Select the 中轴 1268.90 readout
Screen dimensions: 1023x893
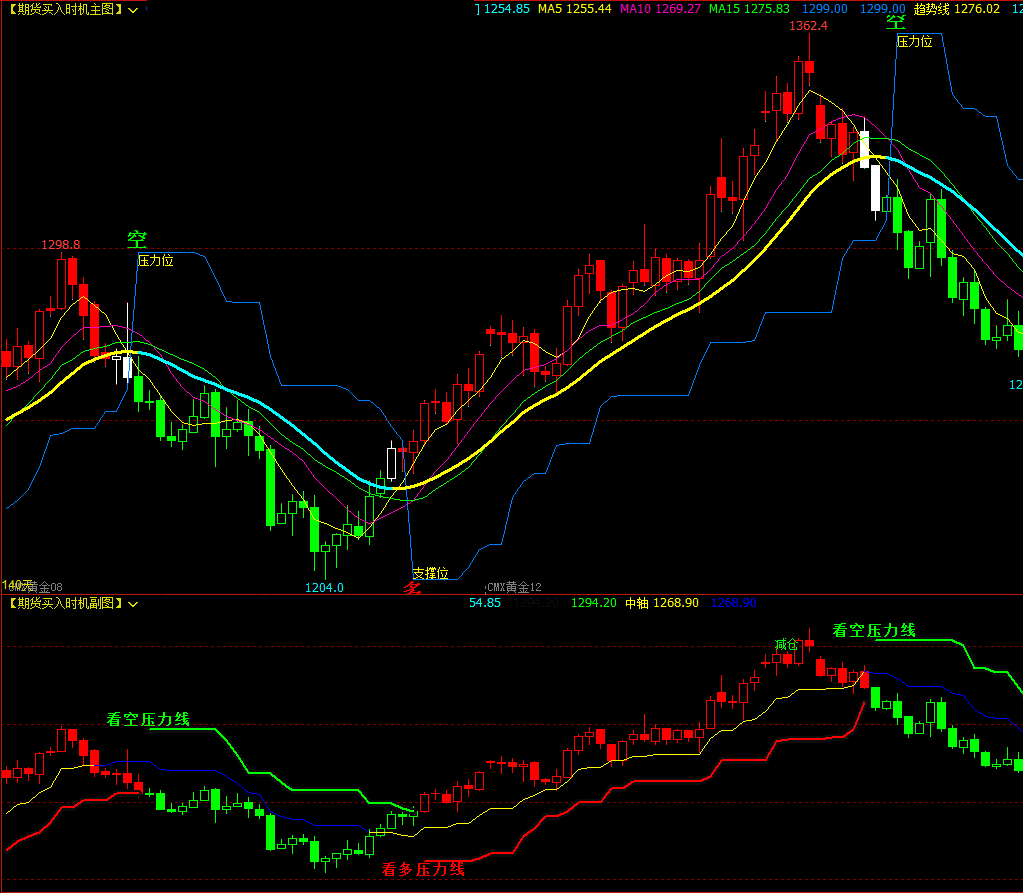point(662,603)
